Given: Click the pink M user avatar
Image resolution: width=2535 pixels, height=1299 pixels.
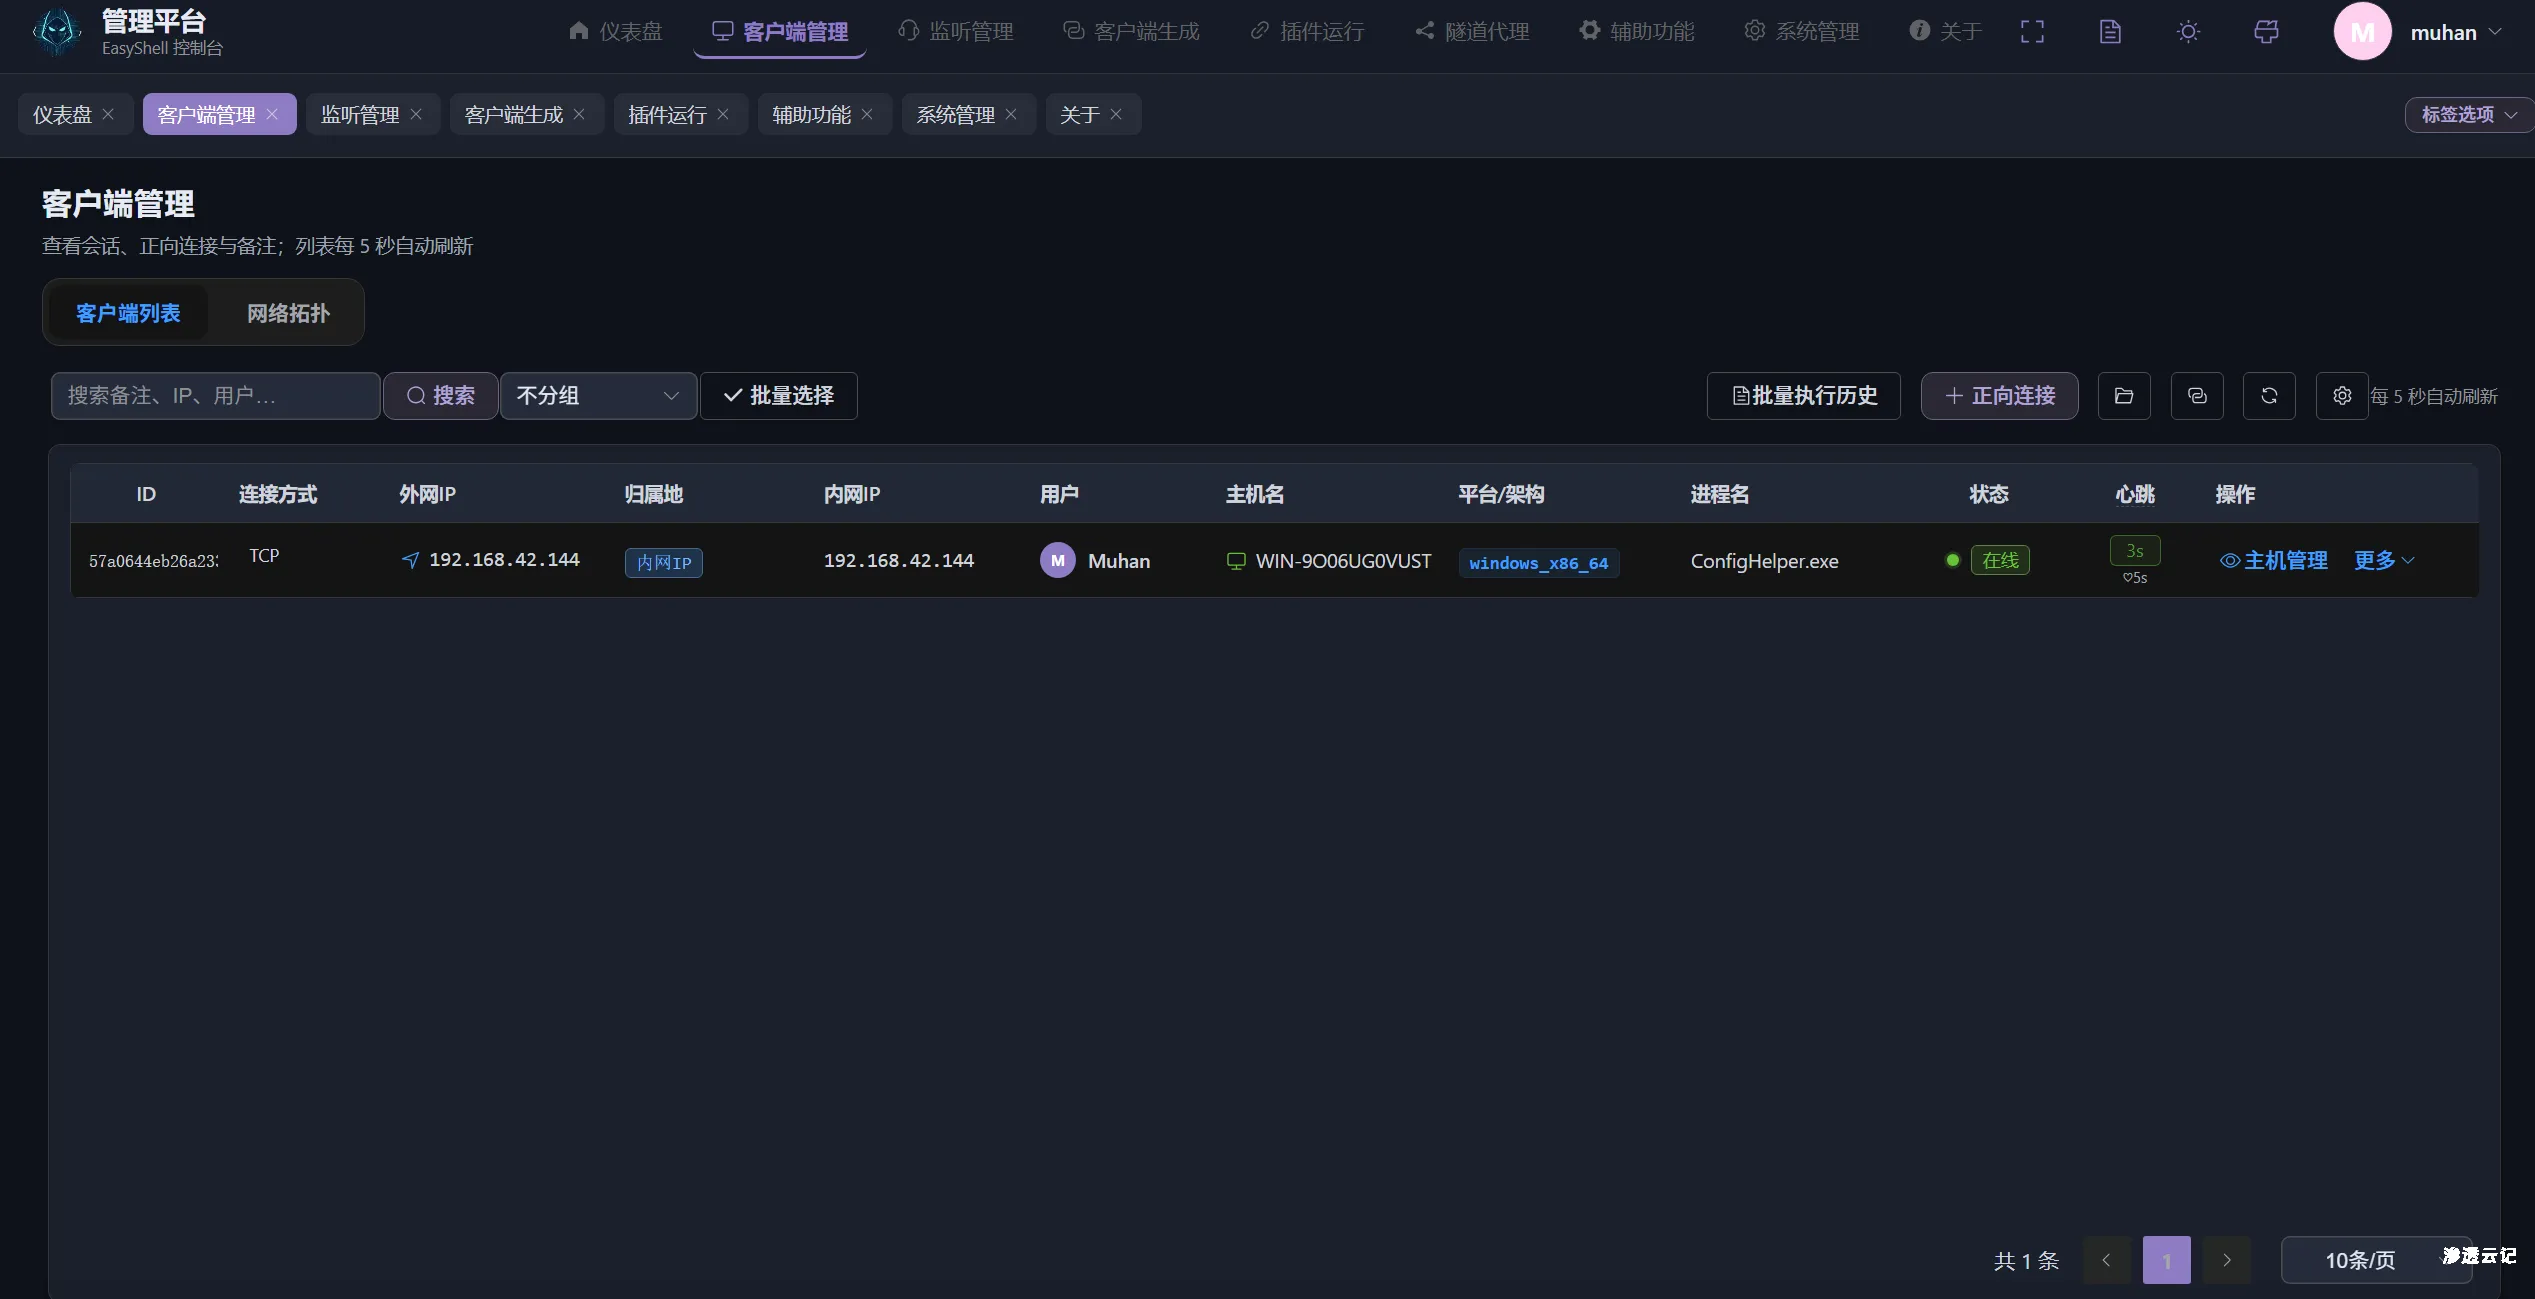Looking at the screenshot, I should click(x=2362, y=32).
